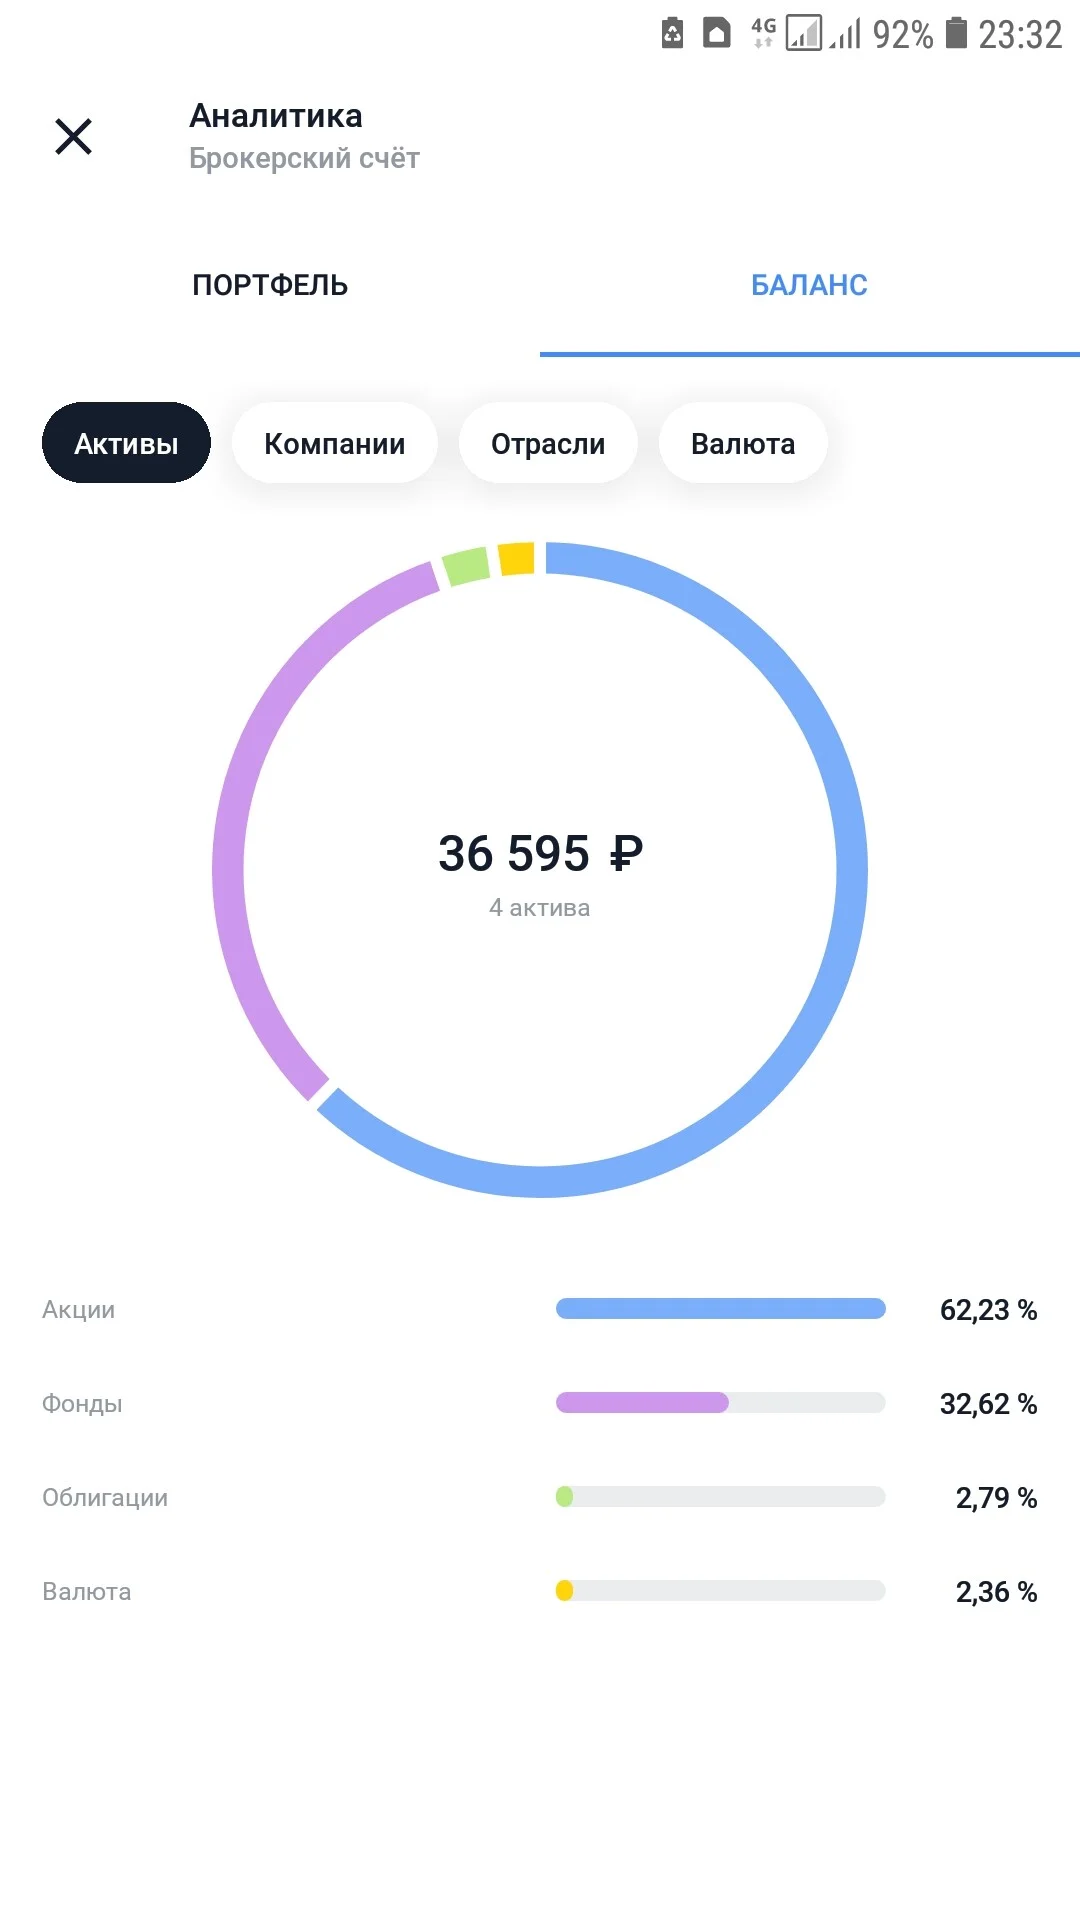Tap the SD card status icon
Screen dimensions: 1080x1920
click(x=717, y=34)
